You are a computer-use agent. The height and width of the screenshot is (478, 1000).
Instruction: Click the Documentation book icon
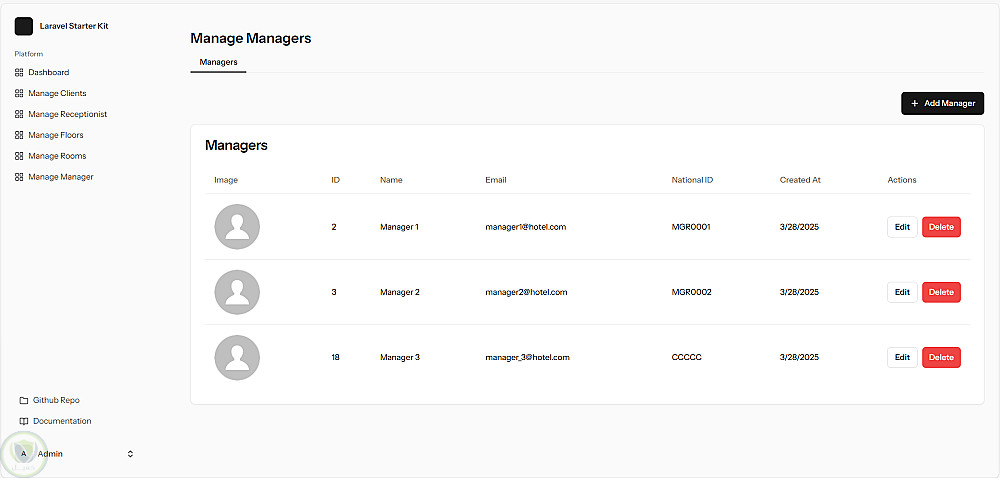24,421
